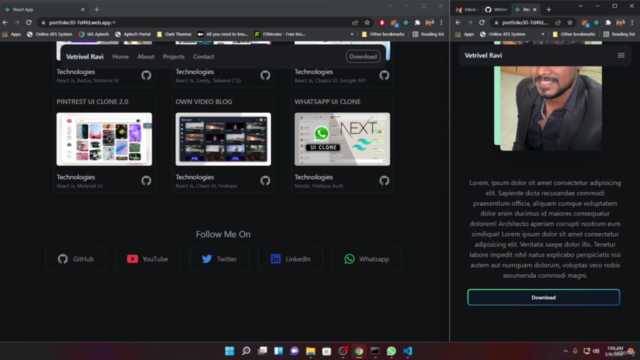640x360 pixels.
Task: Bookmark this page with star icon in right window
Action: pos(570,22)
